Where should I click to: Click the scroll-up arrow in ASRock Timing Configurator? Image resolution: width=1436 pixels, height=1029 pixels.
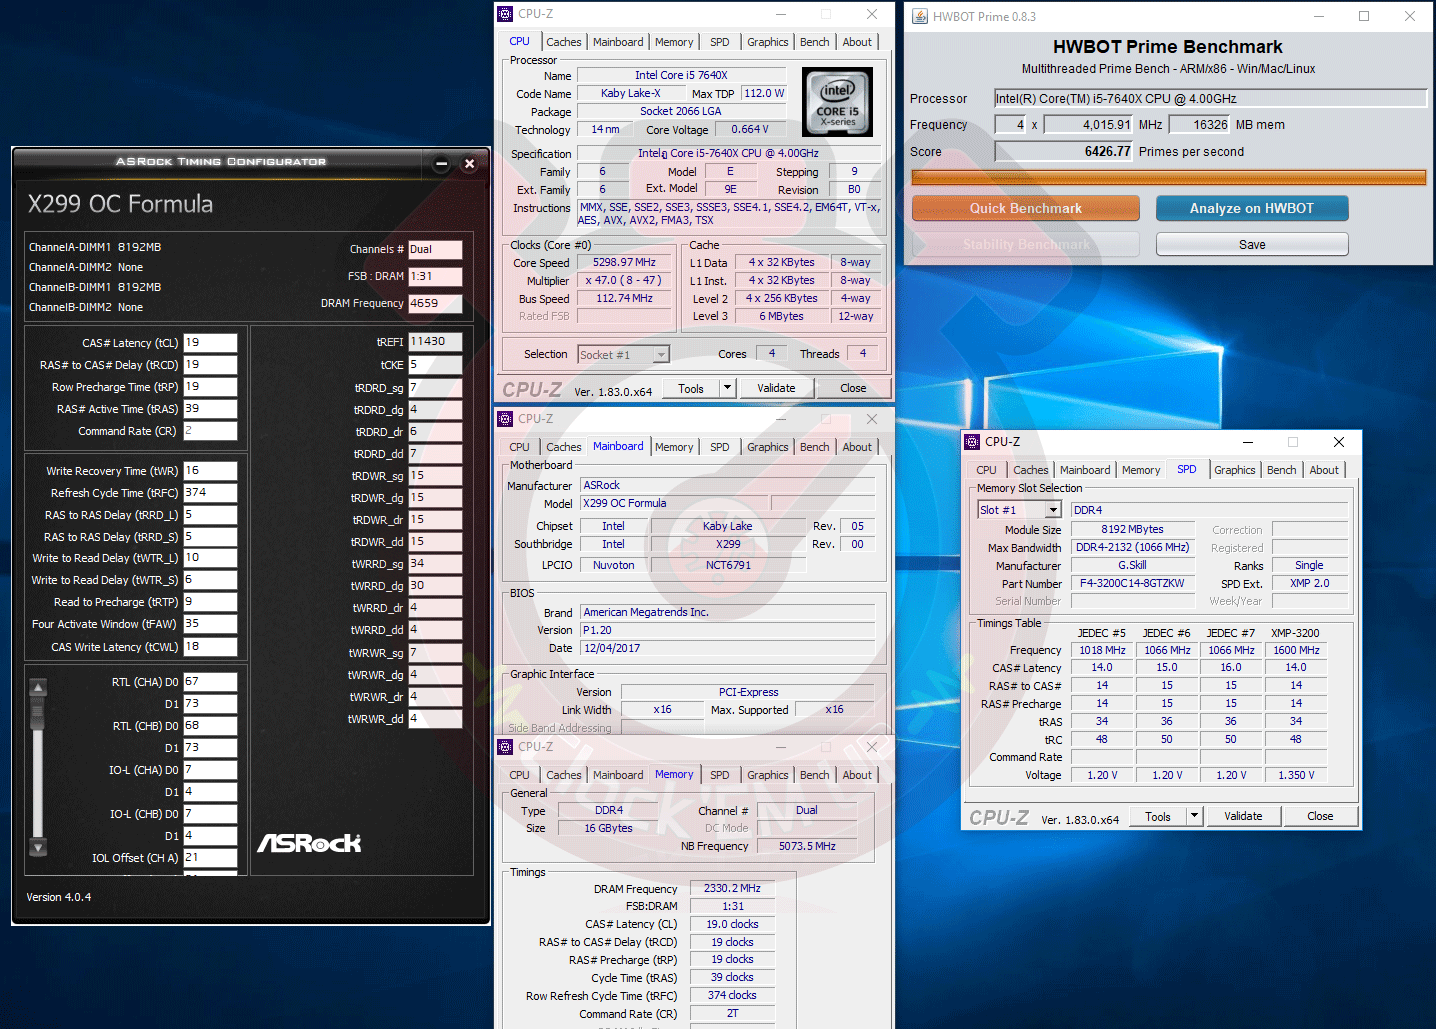pos(38,687)
